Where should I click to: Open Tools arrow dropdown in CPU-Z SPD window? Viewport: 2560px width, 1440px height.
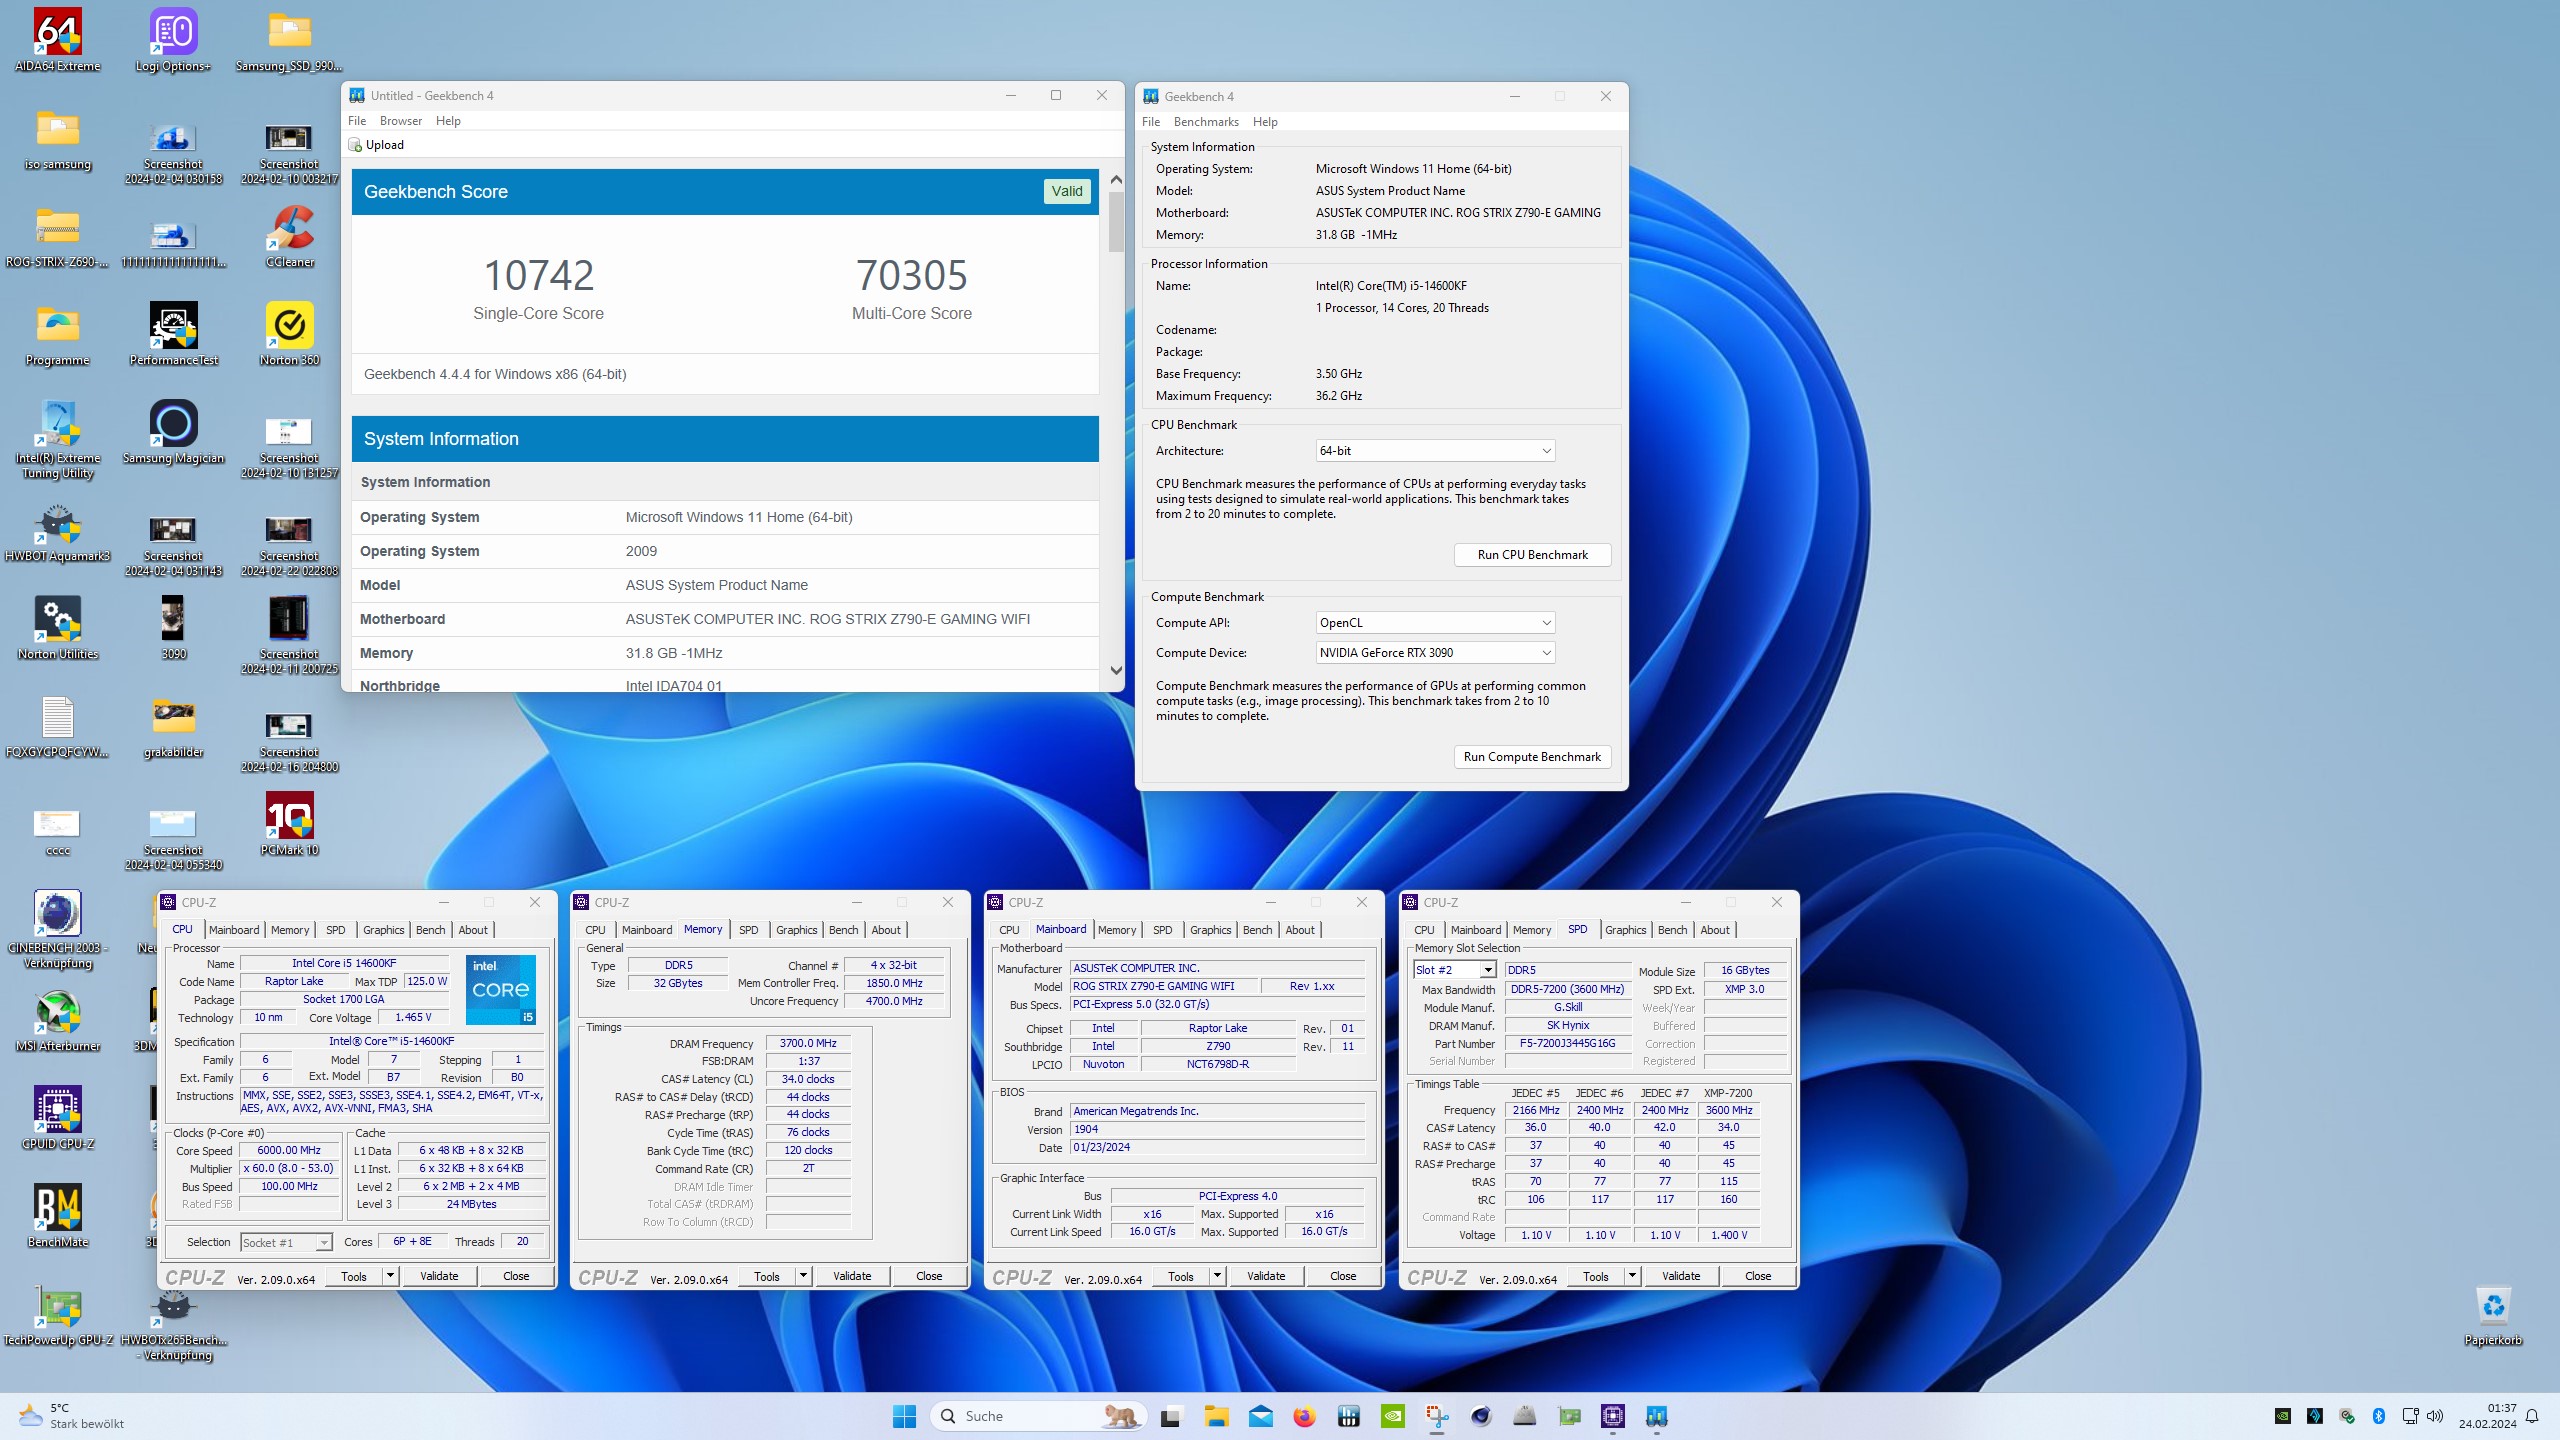[1633, 1276]
